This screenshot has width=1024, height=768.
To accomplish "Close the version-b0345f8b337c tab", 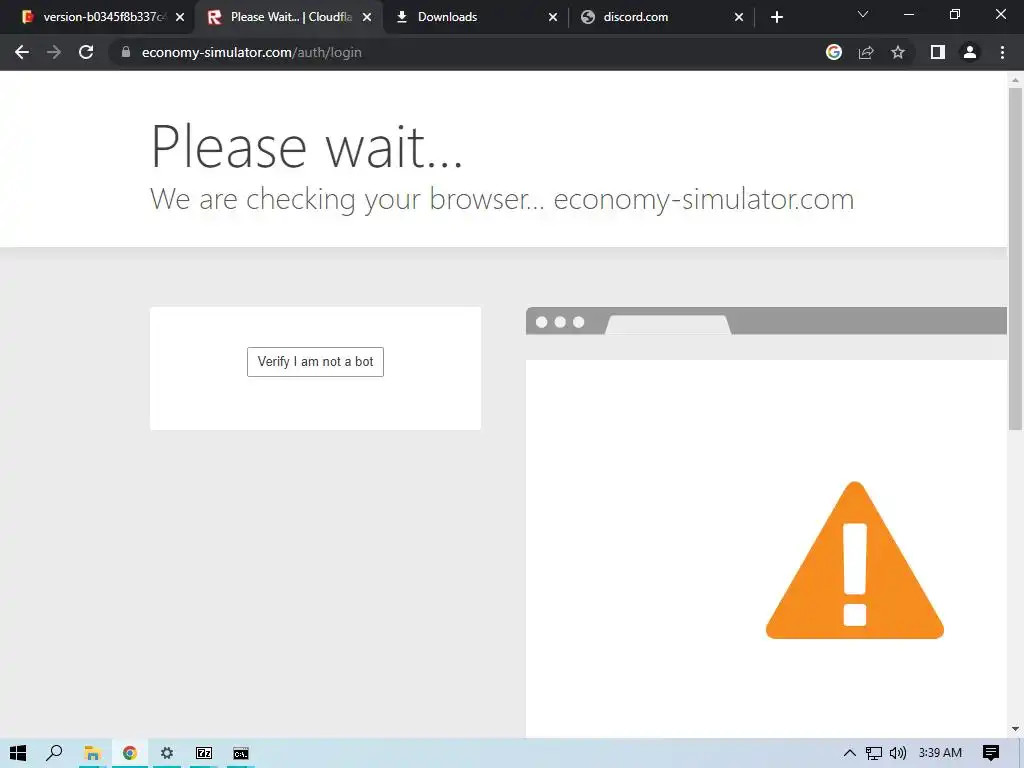I will (180, 17).
